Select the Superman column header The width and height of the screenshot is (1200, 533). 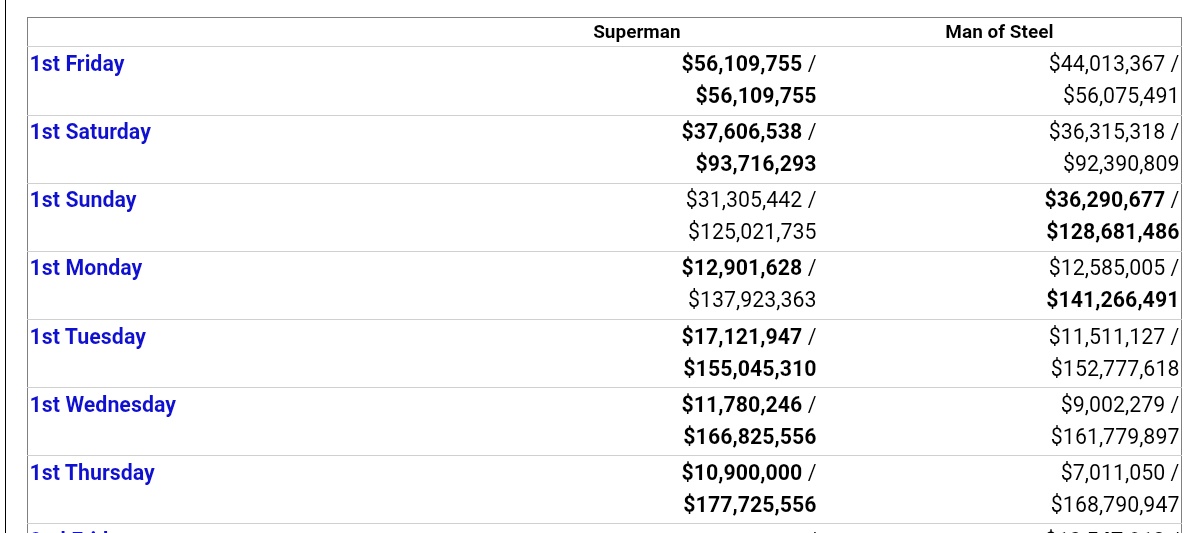[637, 32]
